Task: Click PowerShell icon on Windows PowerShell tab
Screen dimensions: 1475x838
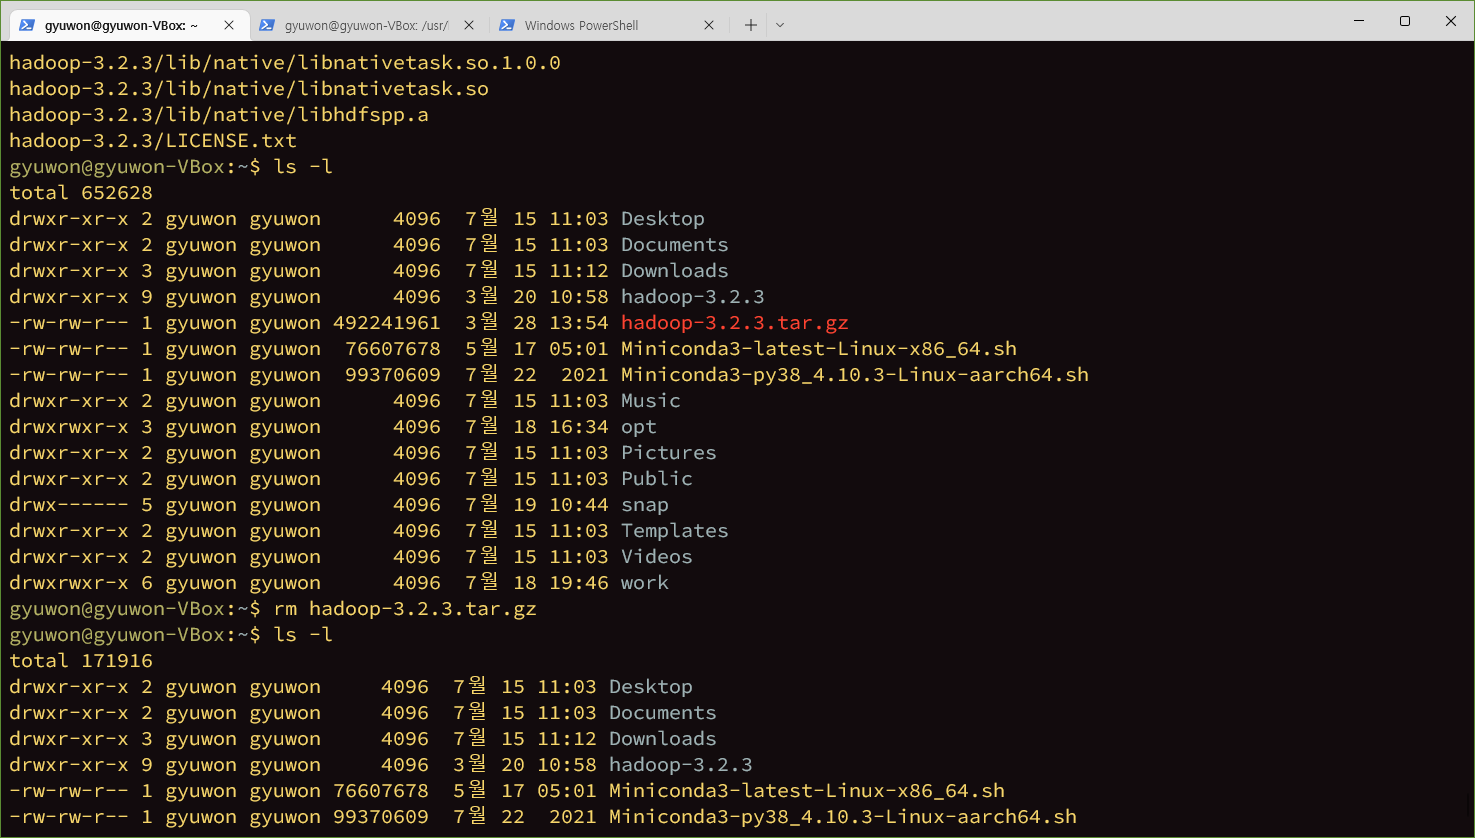Action: click(x=507, y=25)
